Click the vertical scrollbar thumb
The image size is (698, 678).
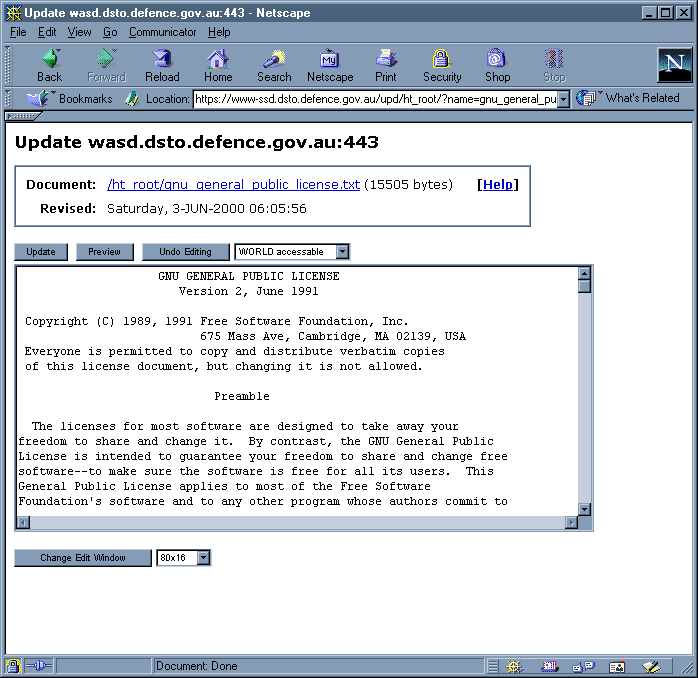tap(584, 286)
